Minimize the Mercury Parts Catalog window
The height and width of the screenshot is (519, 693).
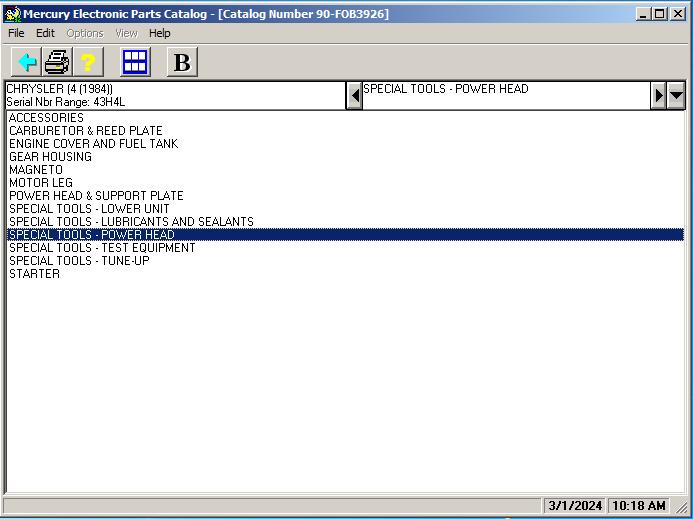[643, 14]
